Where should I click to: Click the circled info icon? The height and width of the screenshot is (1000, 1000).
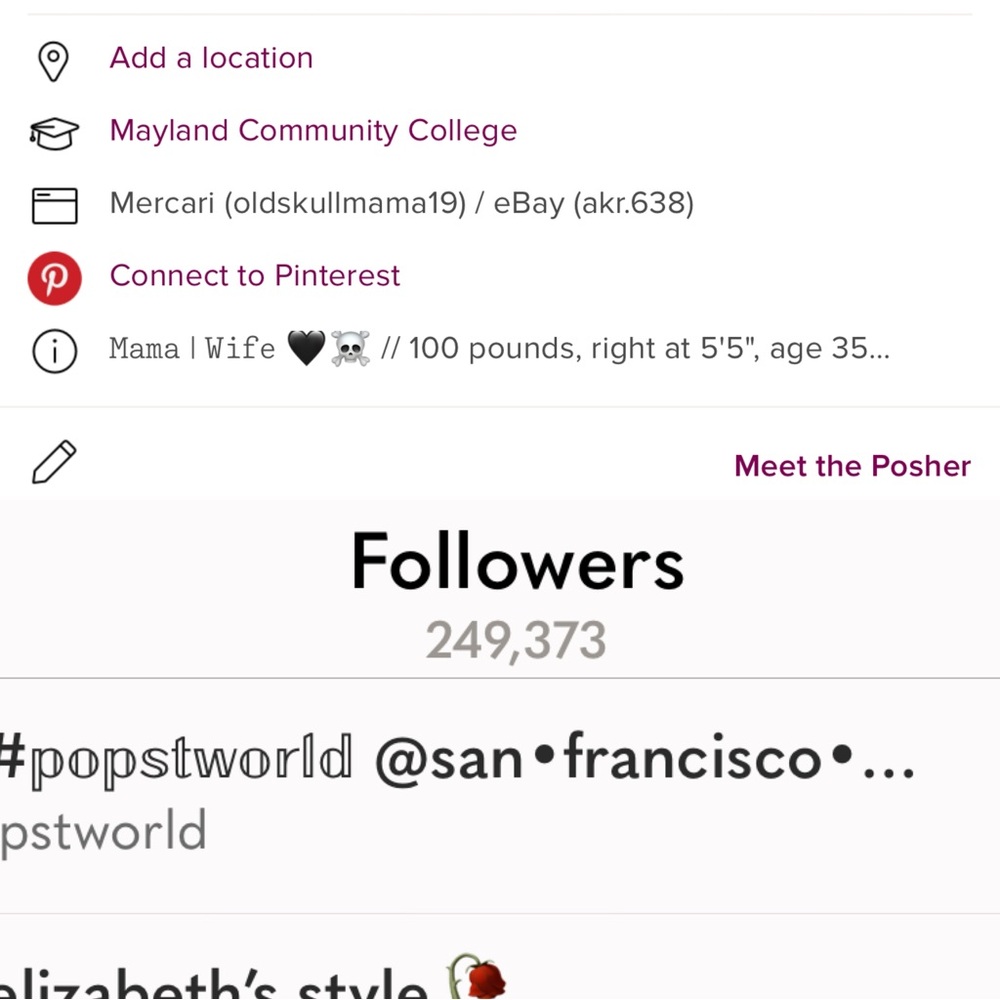pyautogui.click(x=54, y=351)
